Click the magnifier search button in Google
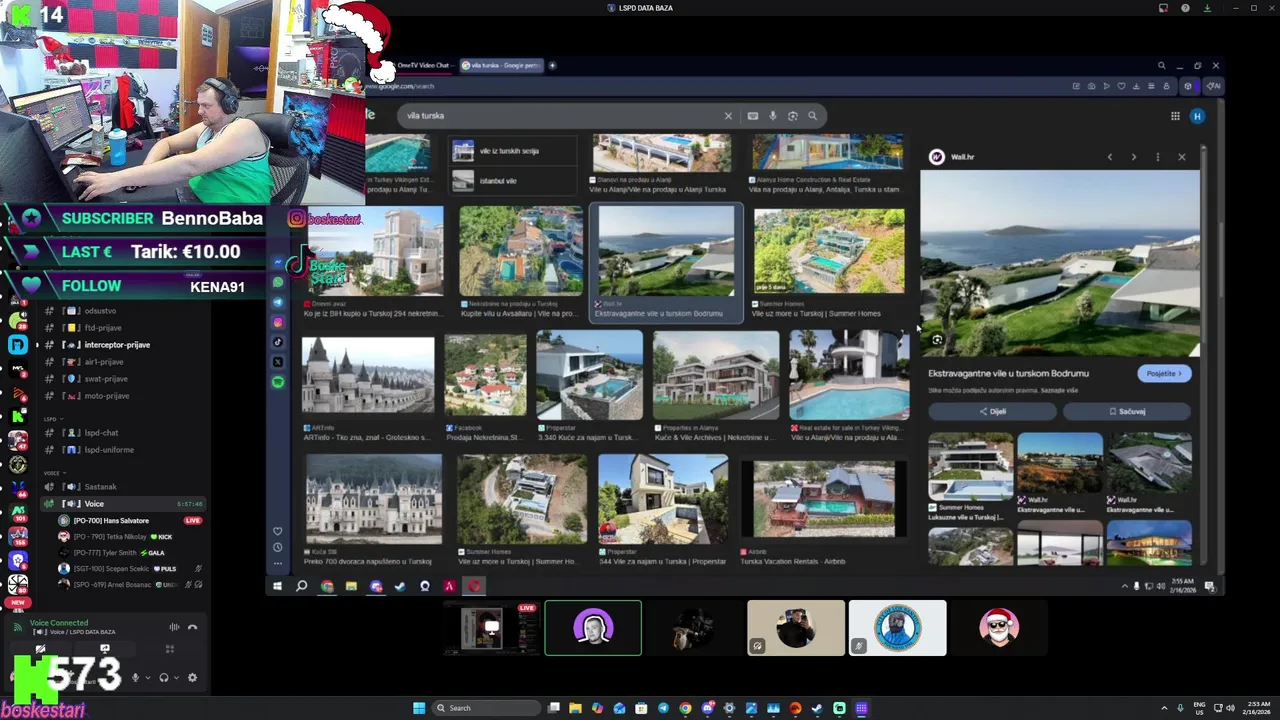 click(812, 116)
